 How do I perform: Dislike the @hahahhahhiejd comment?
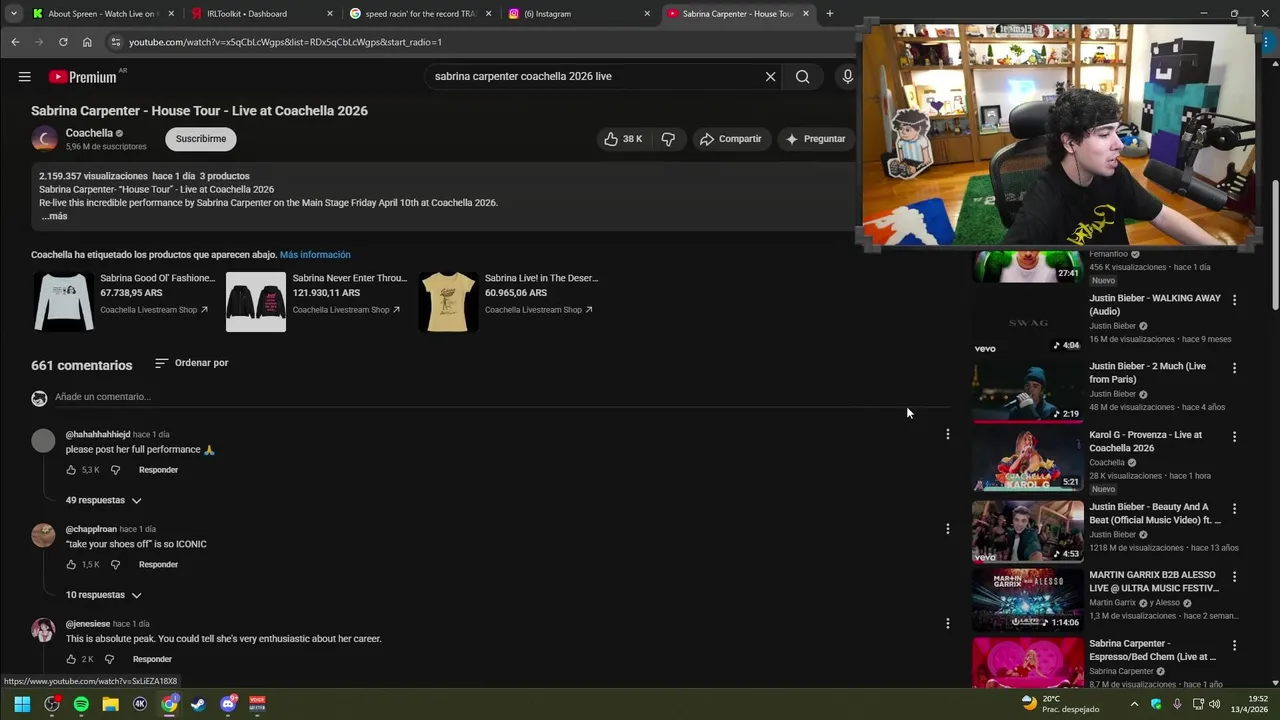point(115,470)
